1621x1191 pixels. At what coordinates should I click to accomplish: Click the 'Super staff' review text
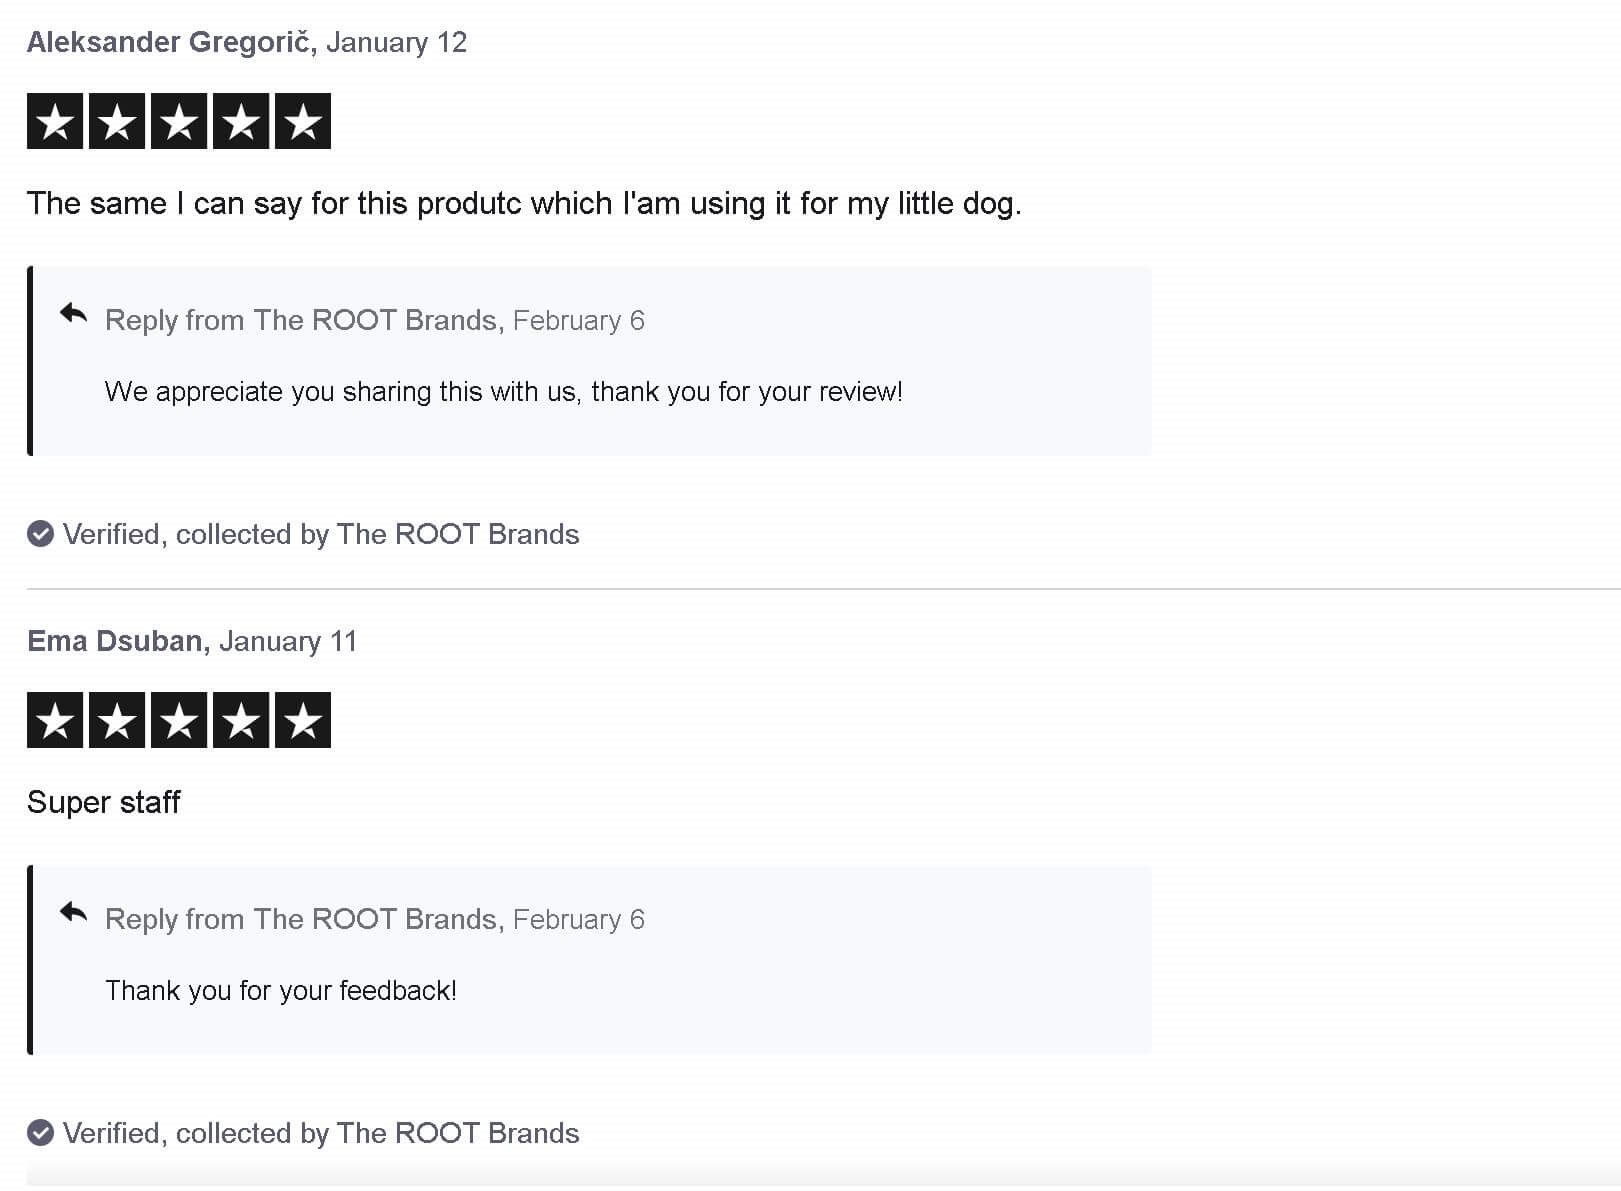click(103, 802)
